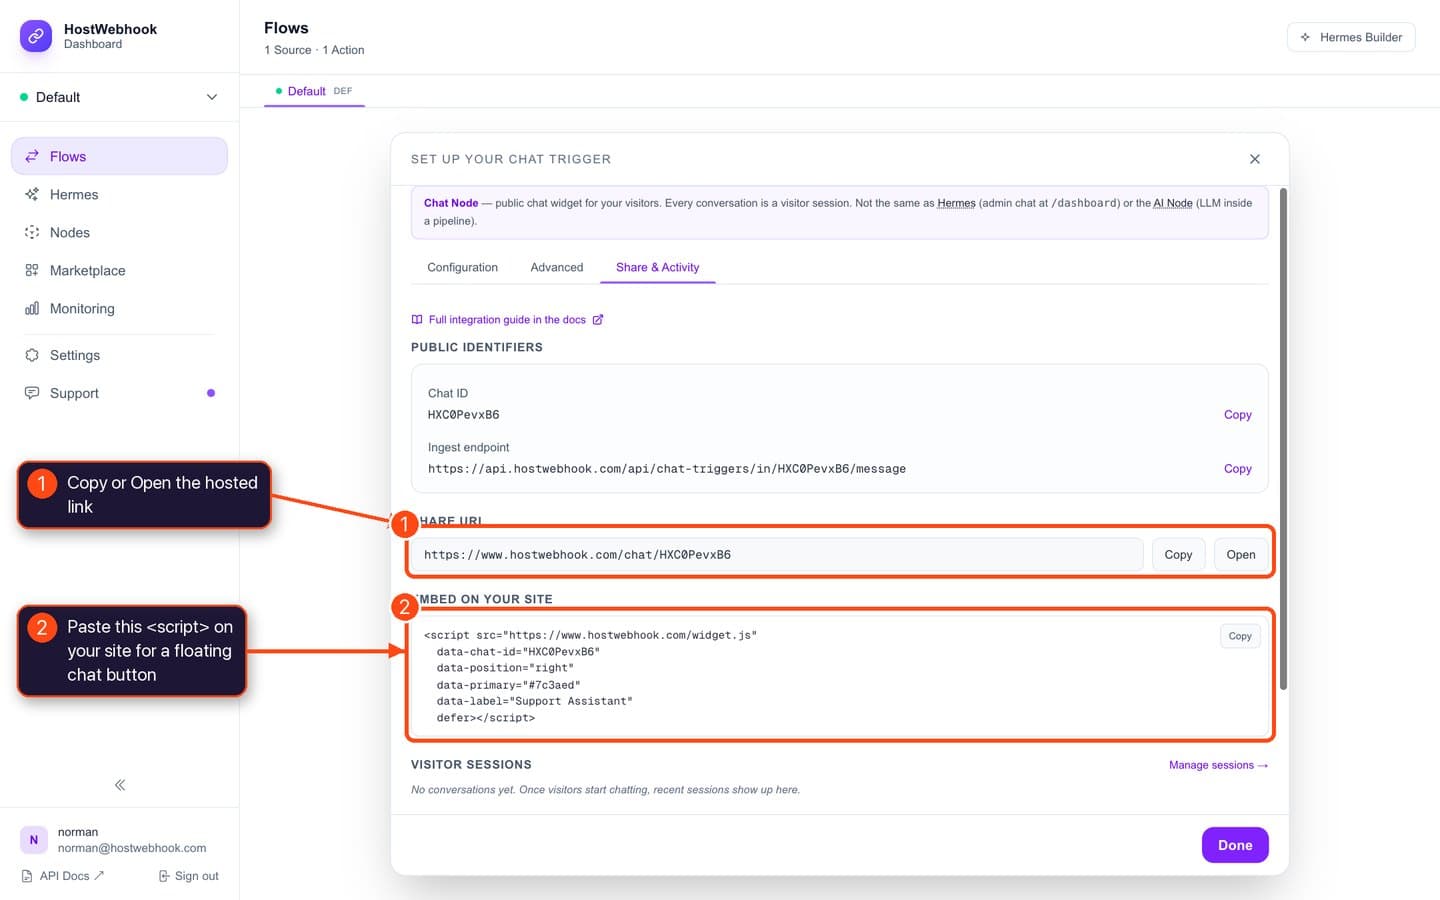Copy the Ingest endpoint URL

1237,469
